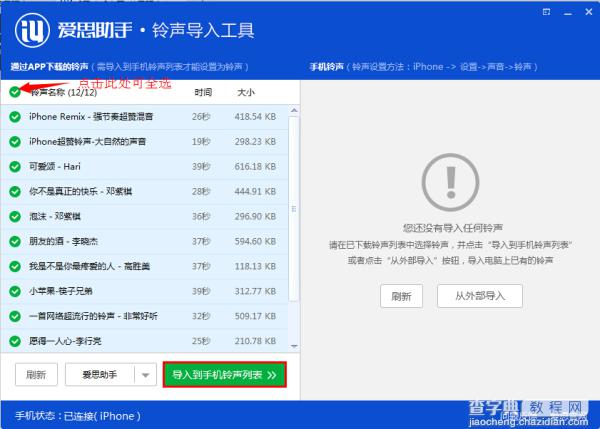Select row 一首网络超流行的铃声 - 非常好听

click(145, 316)
